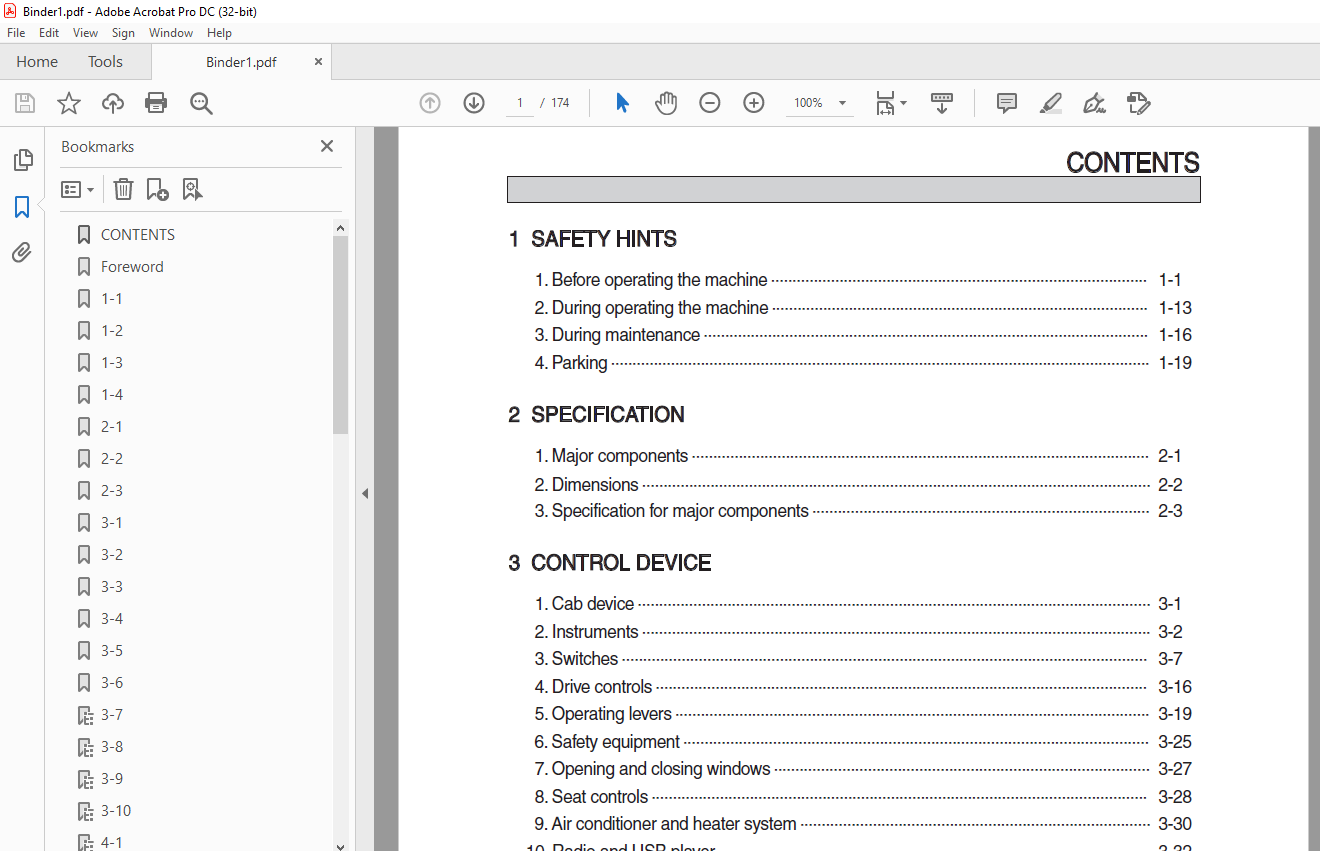Click the 'Seat controls' contents entry
The width and height of the screenshot is (1320, 851).
coord(600,797)
